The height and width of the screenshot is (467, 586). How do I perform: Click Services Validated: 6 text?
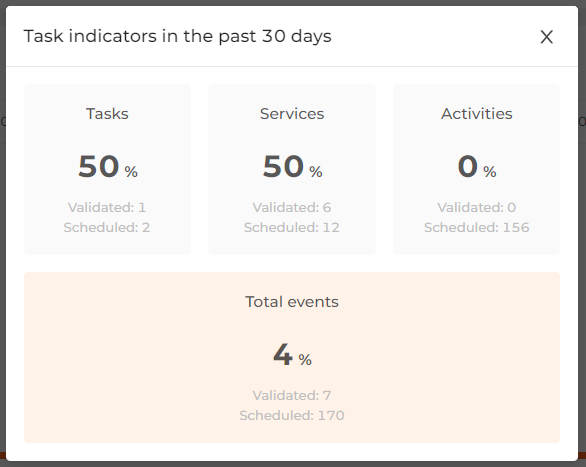[x=292, y=207]
